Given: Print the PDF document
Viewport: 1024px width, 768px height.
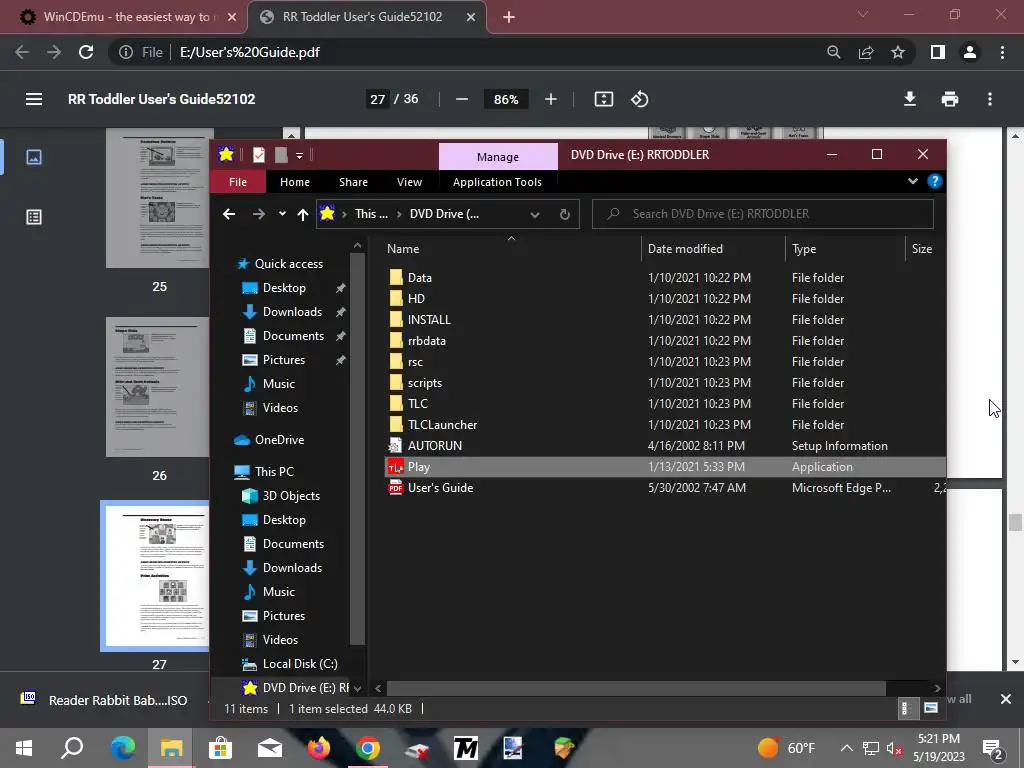Looking at the screenshot, I should [950, 99].
